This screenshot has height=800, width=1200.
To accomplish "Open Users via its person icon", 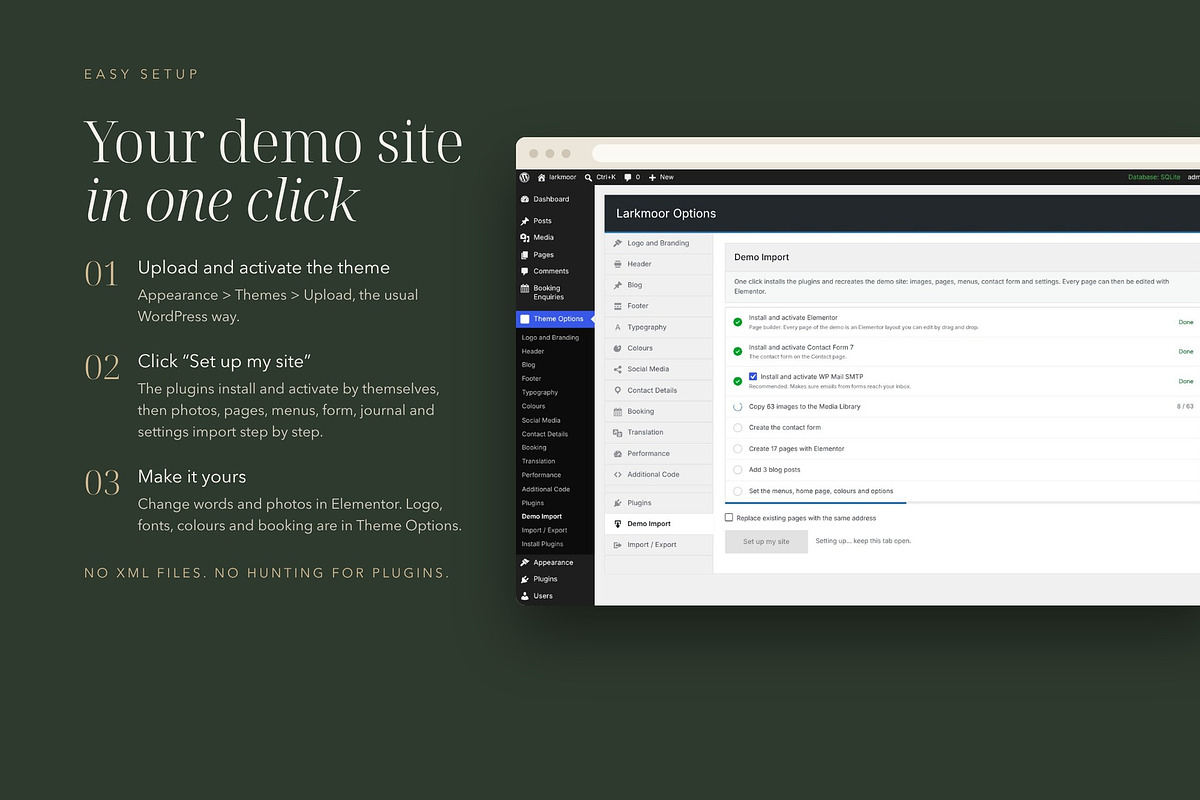I will click(525, 596).
